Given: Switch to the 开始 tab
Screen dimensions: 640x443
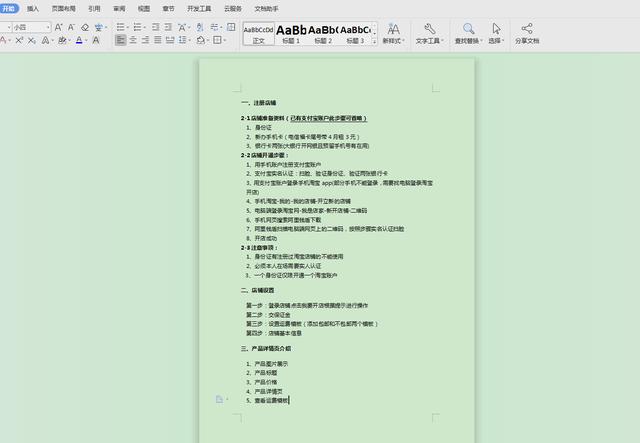Looking at the screenshot, I should 9,9.
